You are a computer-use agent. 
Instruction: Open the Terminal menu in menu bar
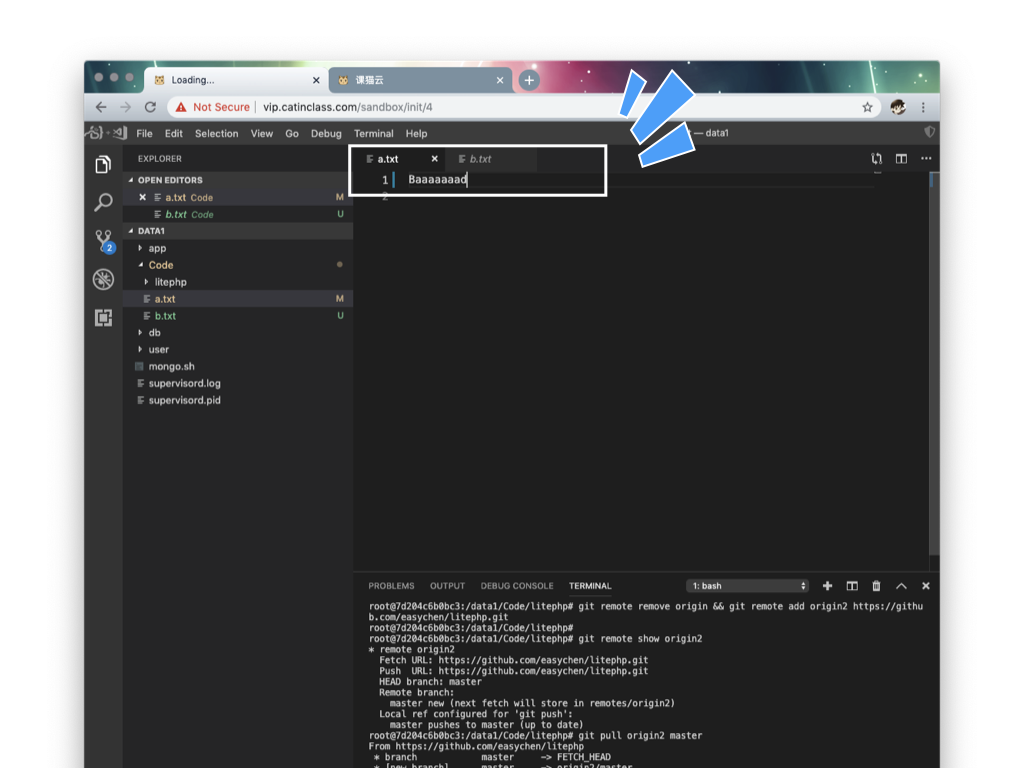click(x=373, y=133)
